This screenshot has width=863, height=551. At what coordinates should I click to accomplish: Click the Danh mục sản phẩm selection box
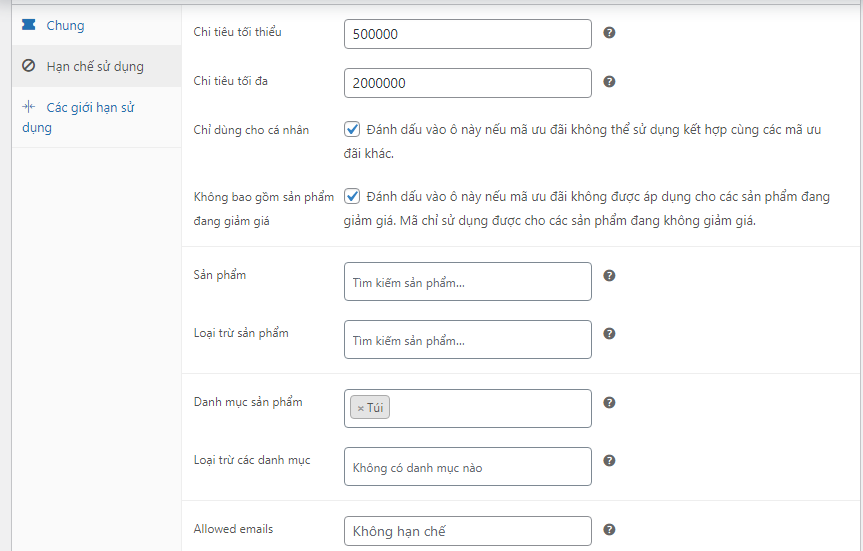pos(490,408)
